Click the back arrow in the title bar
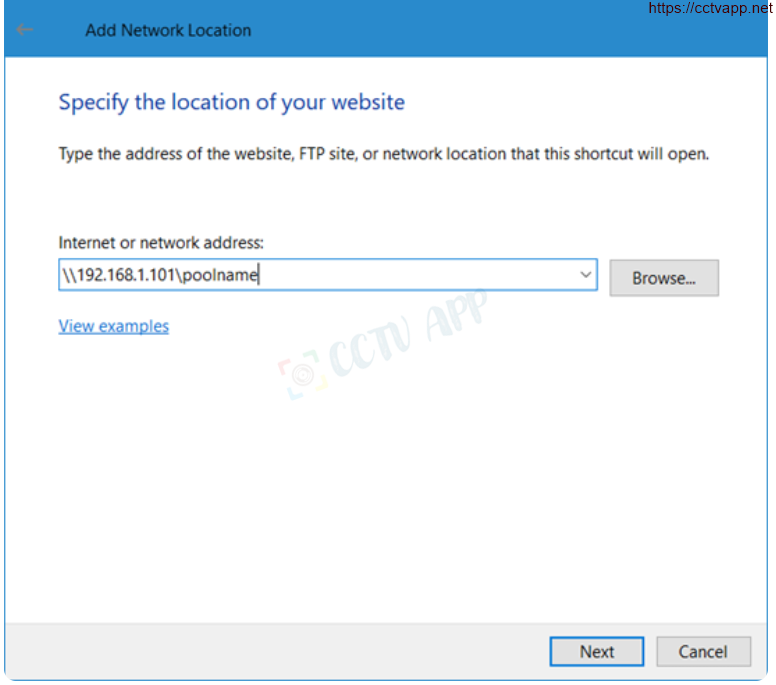The width and height of the screenshot is (776, 685). [x=26, y=30]
